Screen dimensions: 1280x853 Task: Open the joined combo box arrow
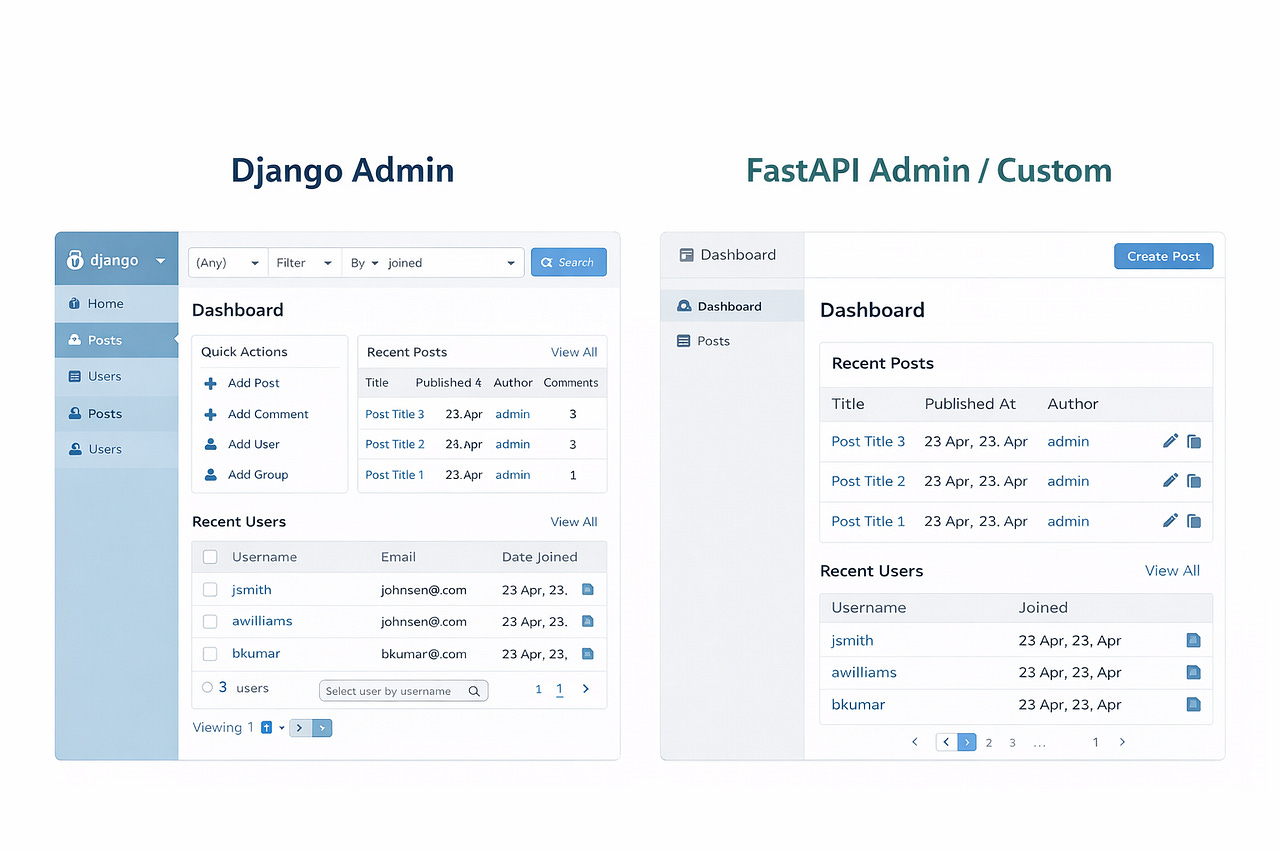coord(511,263)
